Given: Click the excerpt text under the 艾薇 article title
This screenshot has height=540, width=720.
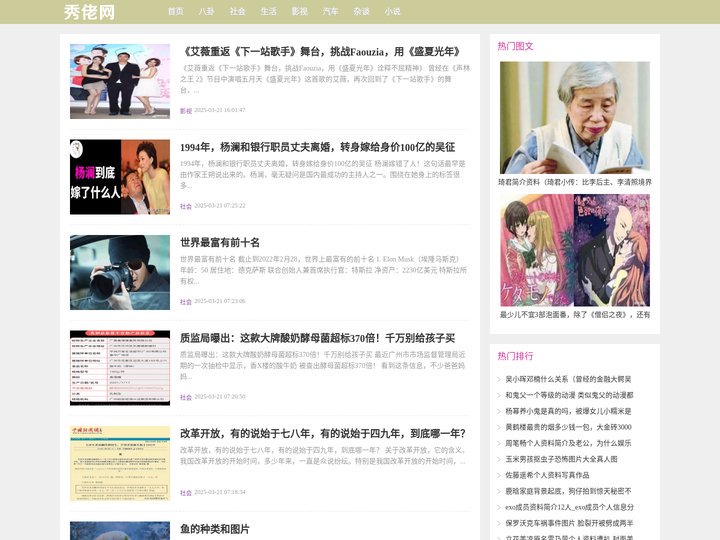Looking at the screenshot, I should pyautogui.click(x=325, y=79).
